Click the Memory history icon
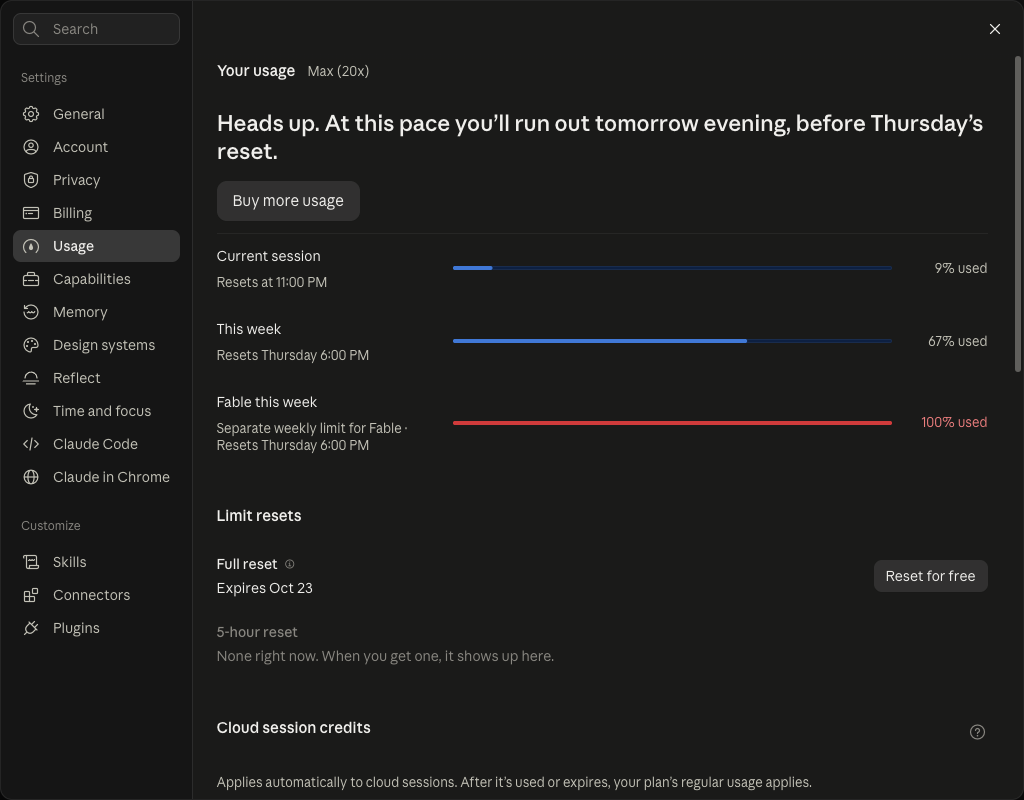This screenshot has width=1024, height=800. 31,312
